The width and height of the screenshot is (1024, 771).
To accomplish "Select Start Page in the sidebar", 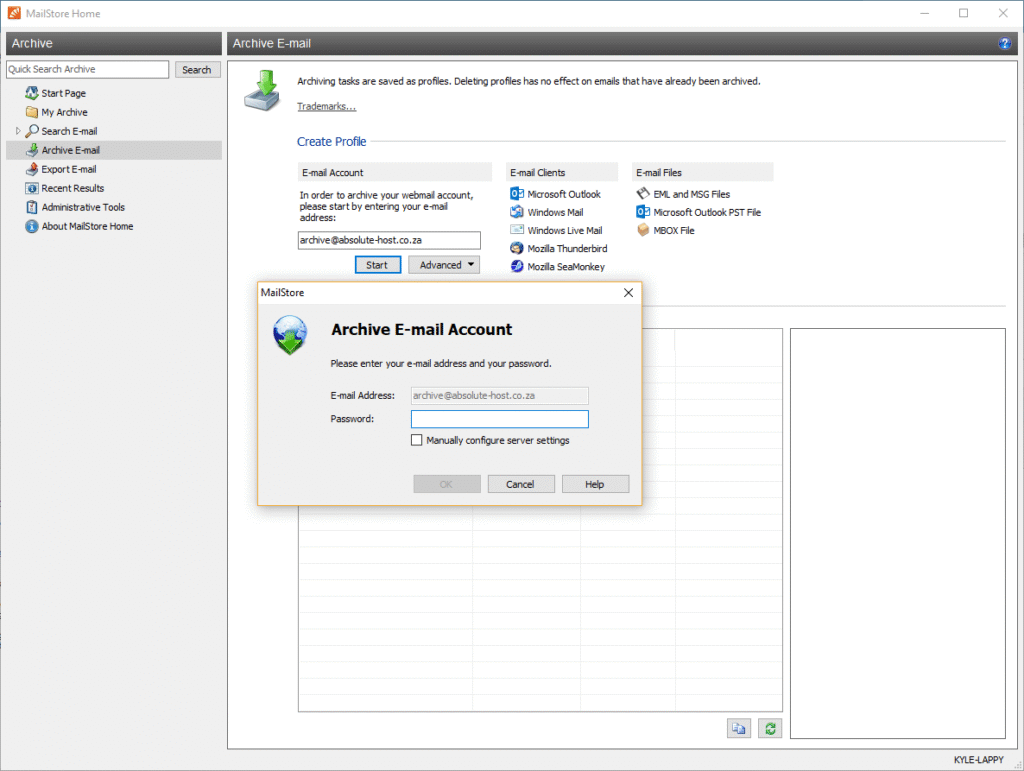I will pyautogui.click(x=63, y=93).
